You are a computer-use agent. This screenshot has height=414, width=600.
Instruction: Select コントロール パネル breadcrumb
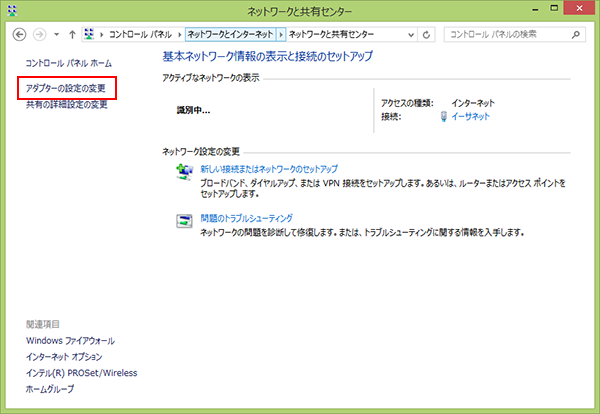[x=140, y=34]
